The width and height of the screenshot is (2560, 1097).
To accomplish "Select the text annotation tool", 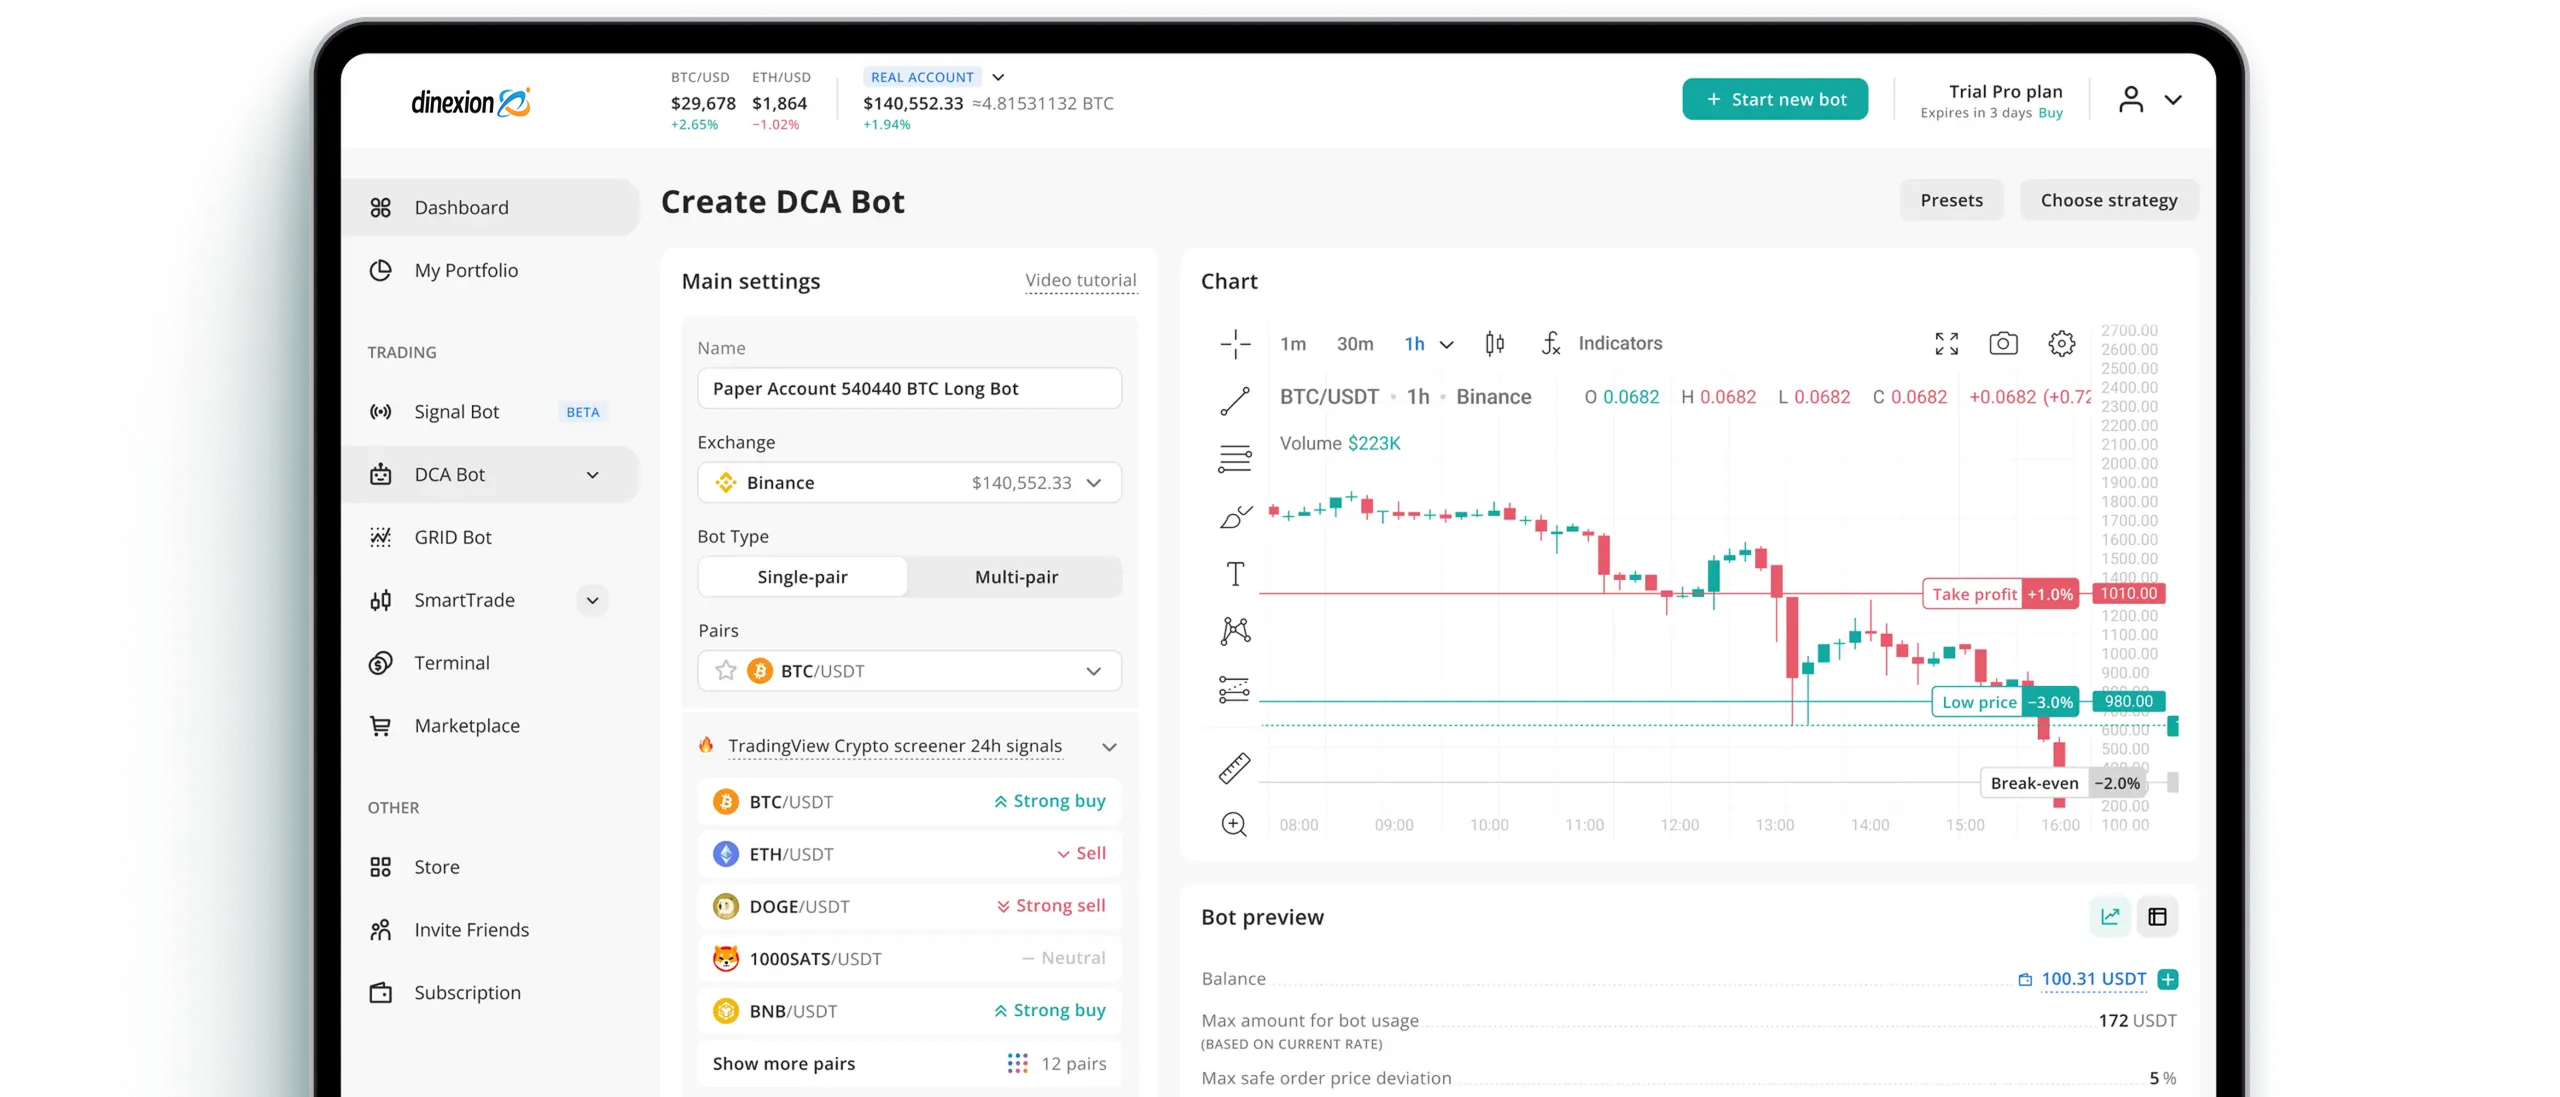I will coord(1235,574).
